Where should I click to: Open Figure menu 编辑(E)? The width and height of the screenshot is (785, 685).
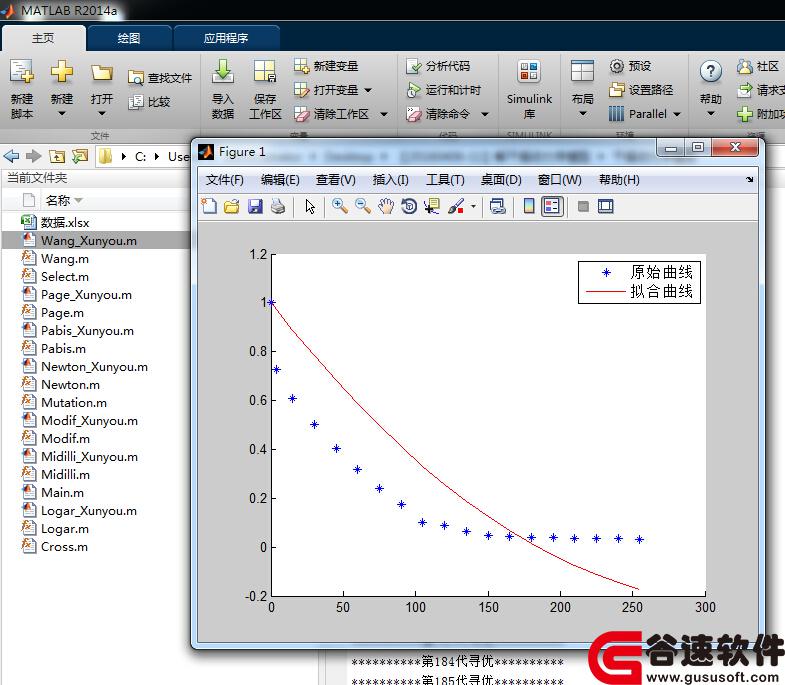point(280,179)
